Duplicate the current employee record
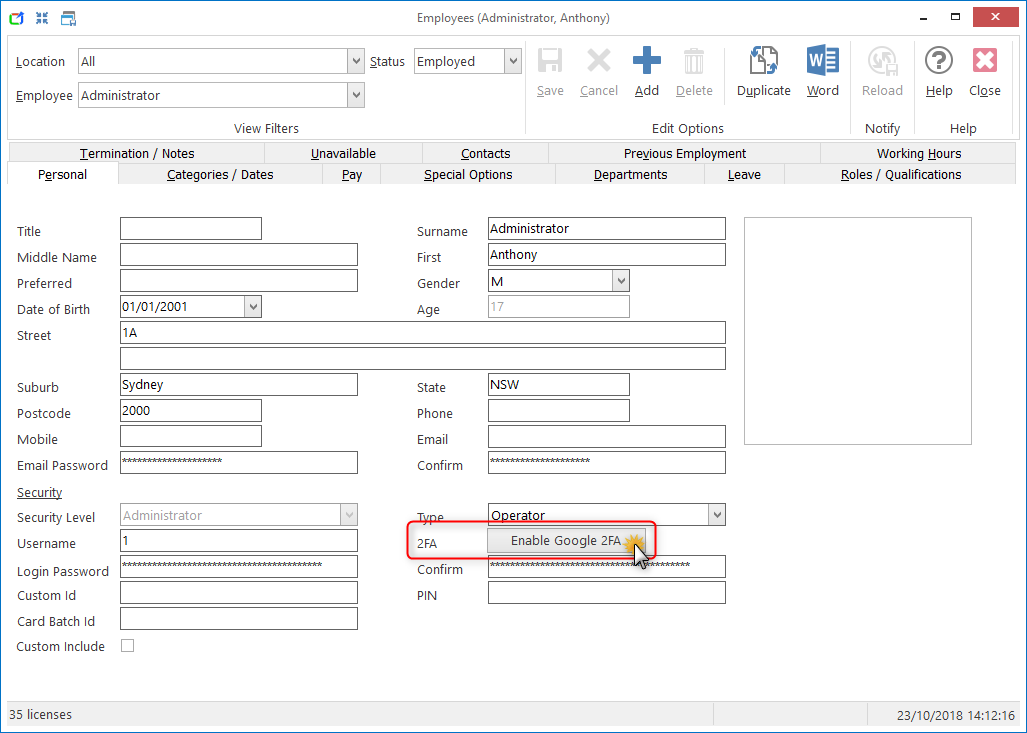Image resolution: width=1027 pixels, height=733 pixels. point(763,61)
